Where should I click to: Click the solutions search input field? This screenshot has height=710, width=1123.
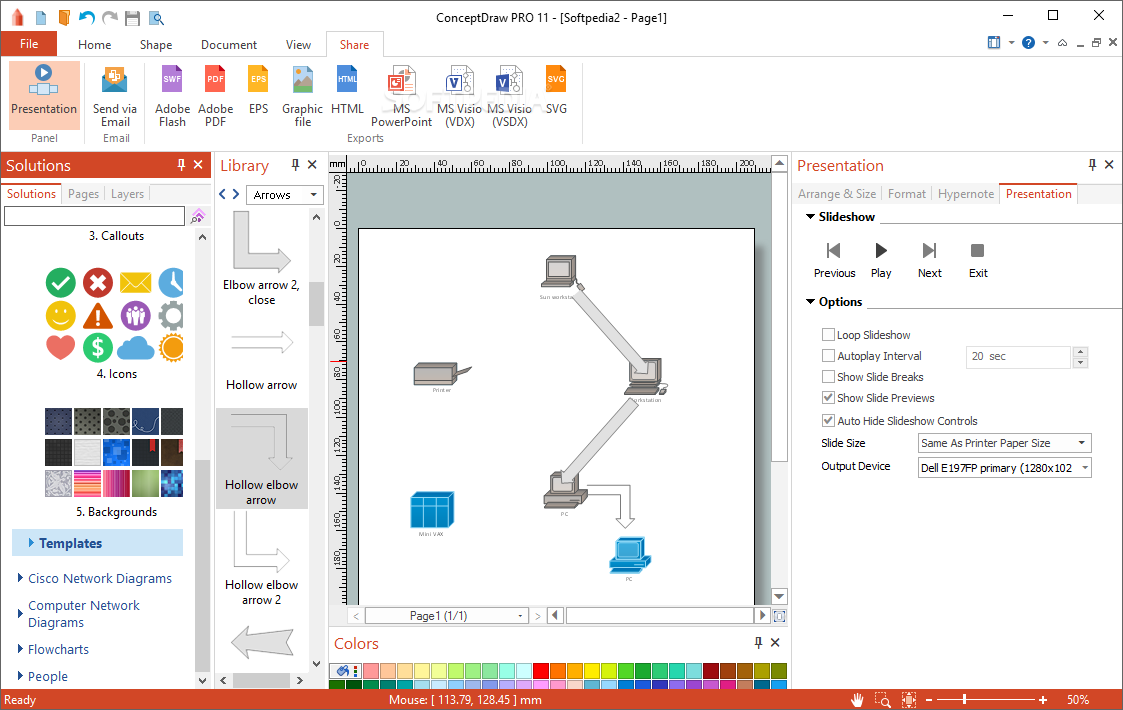click(x=95, y=216)
